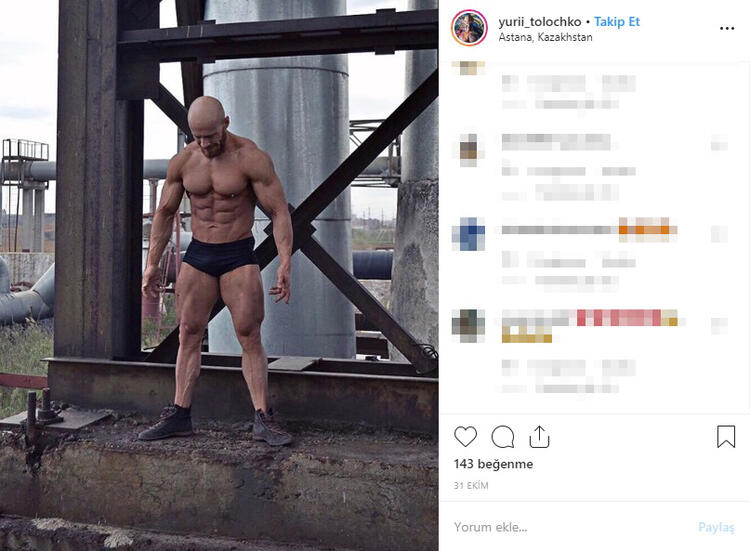Screen dimensions: 750x551
Task: Like the post with the heart icon
Action: pos(465,436)
